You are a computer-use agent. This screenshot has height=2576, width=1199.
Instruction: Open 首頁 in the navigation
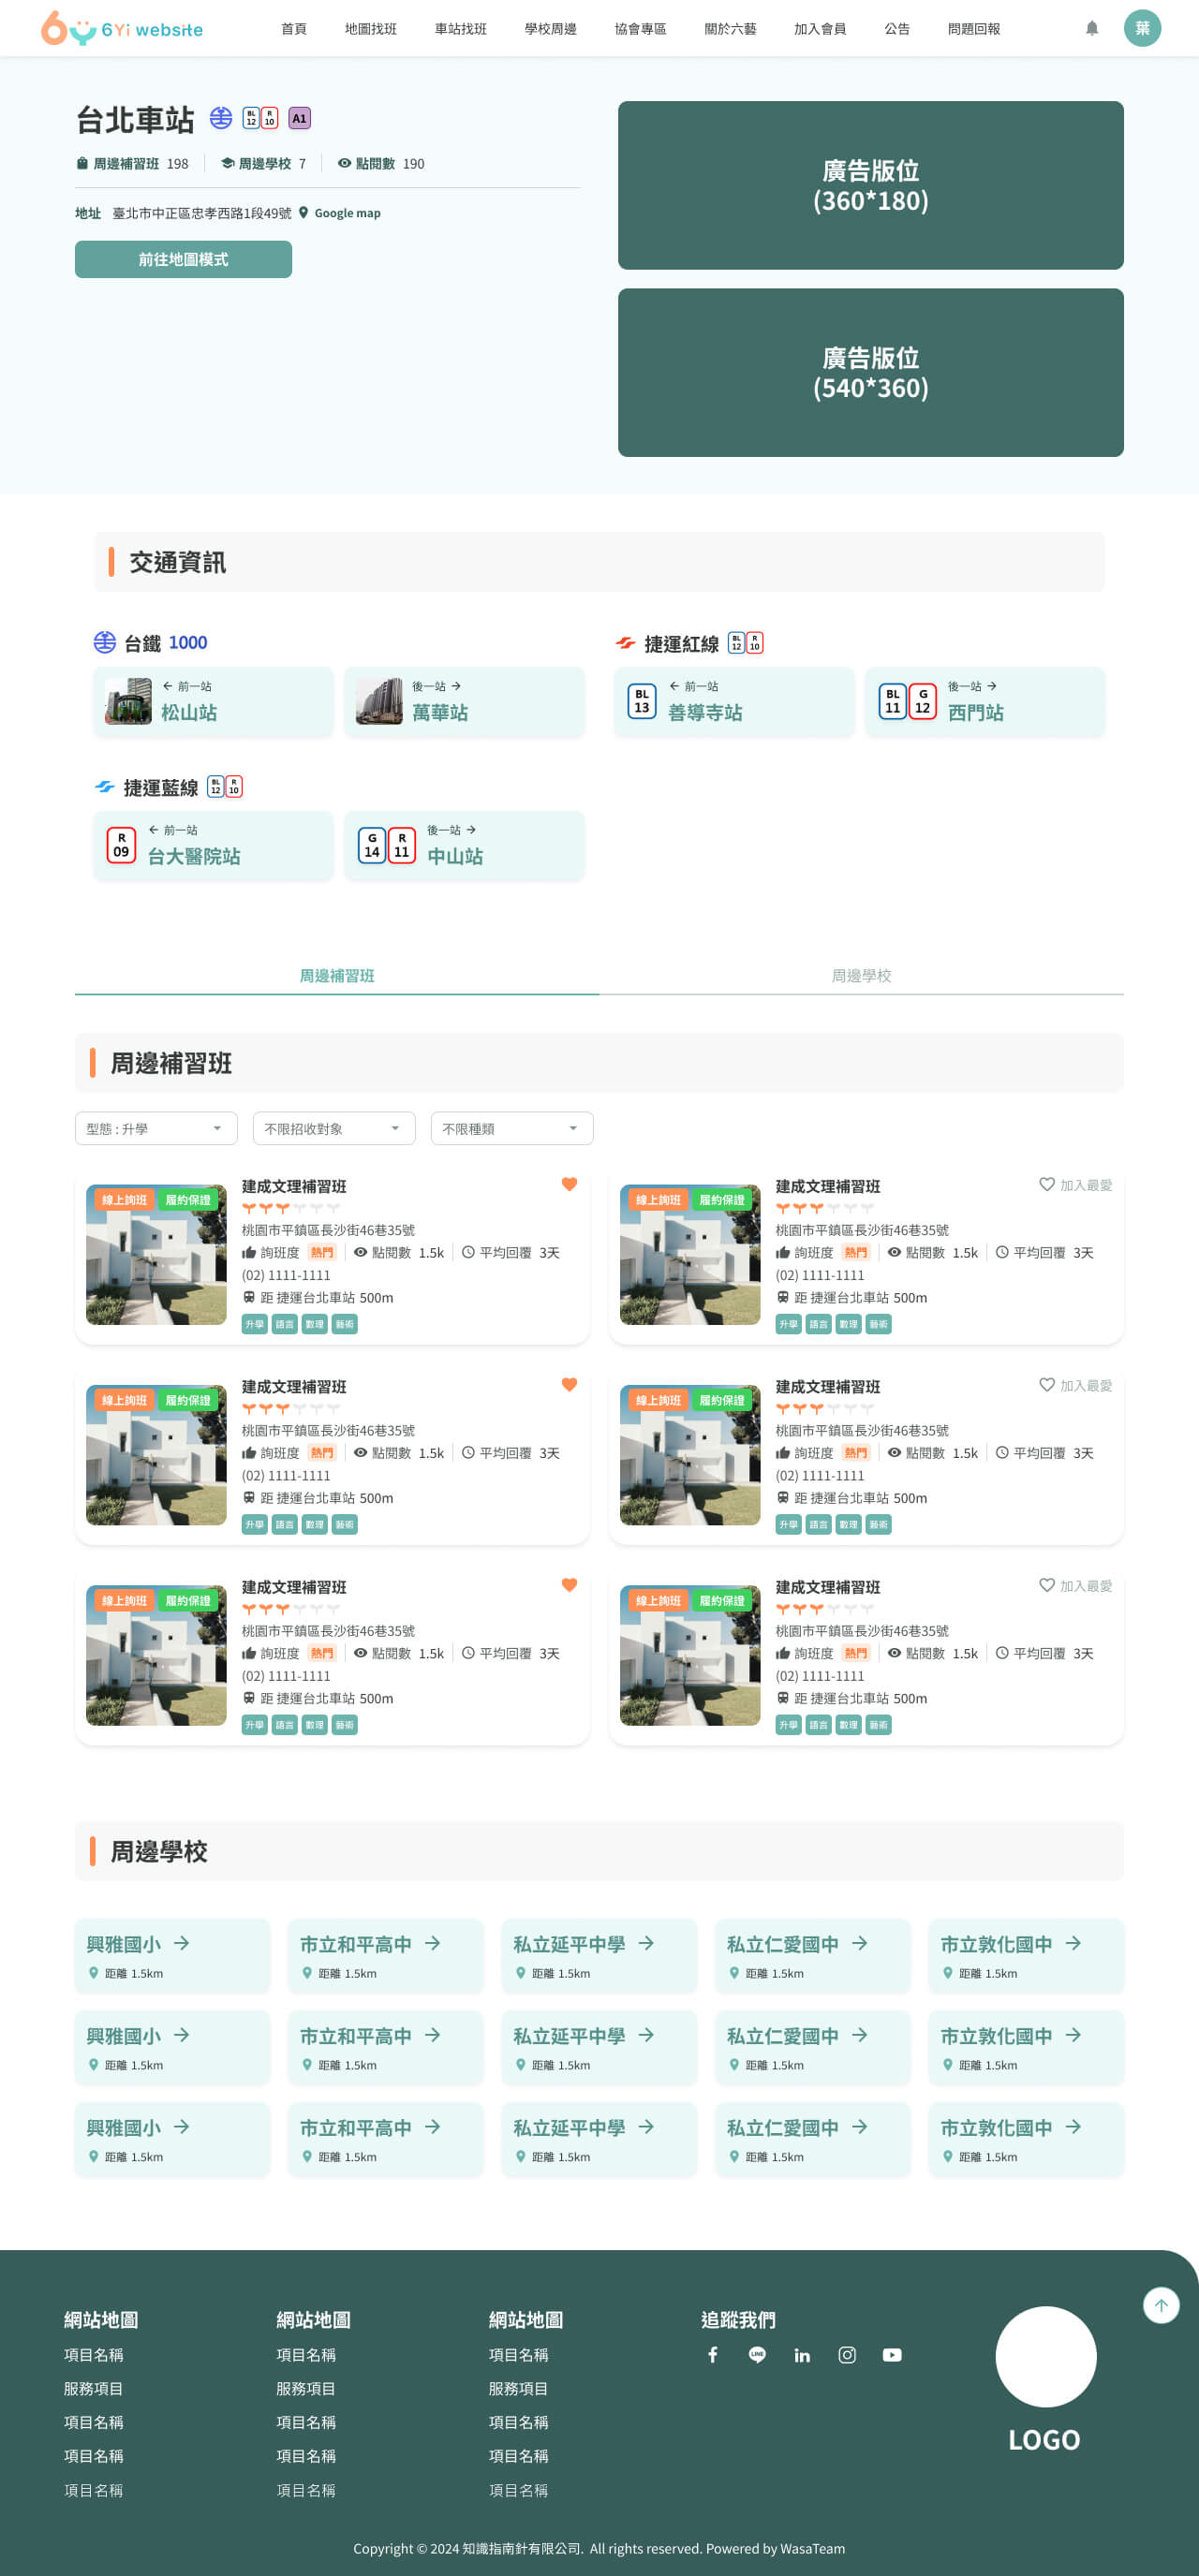click(294, 29)
